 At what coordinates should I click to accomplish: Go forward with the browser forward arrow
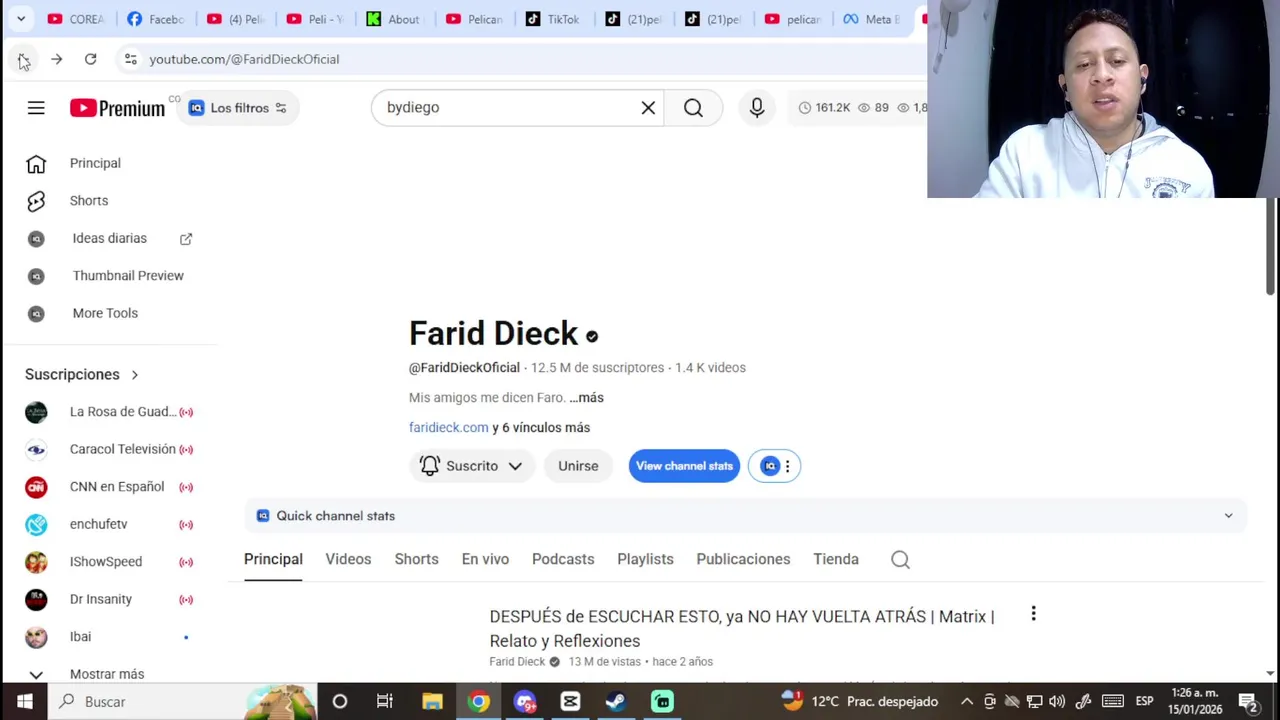coord(56,60)
